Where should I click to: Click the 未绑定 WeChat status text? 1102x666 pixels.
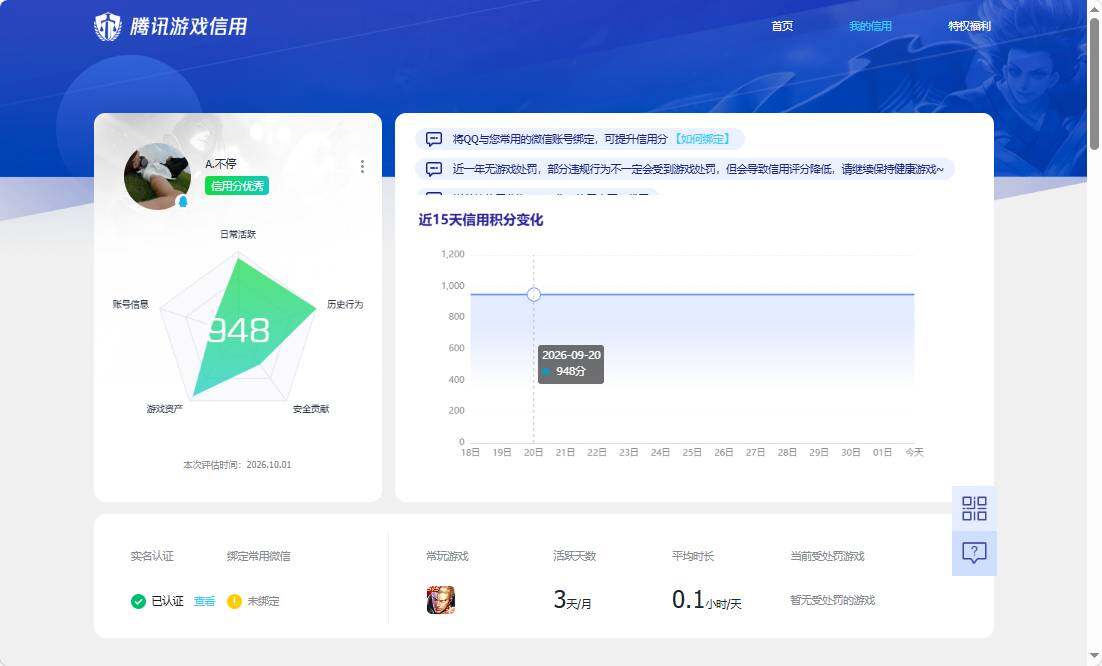point(264,601)
